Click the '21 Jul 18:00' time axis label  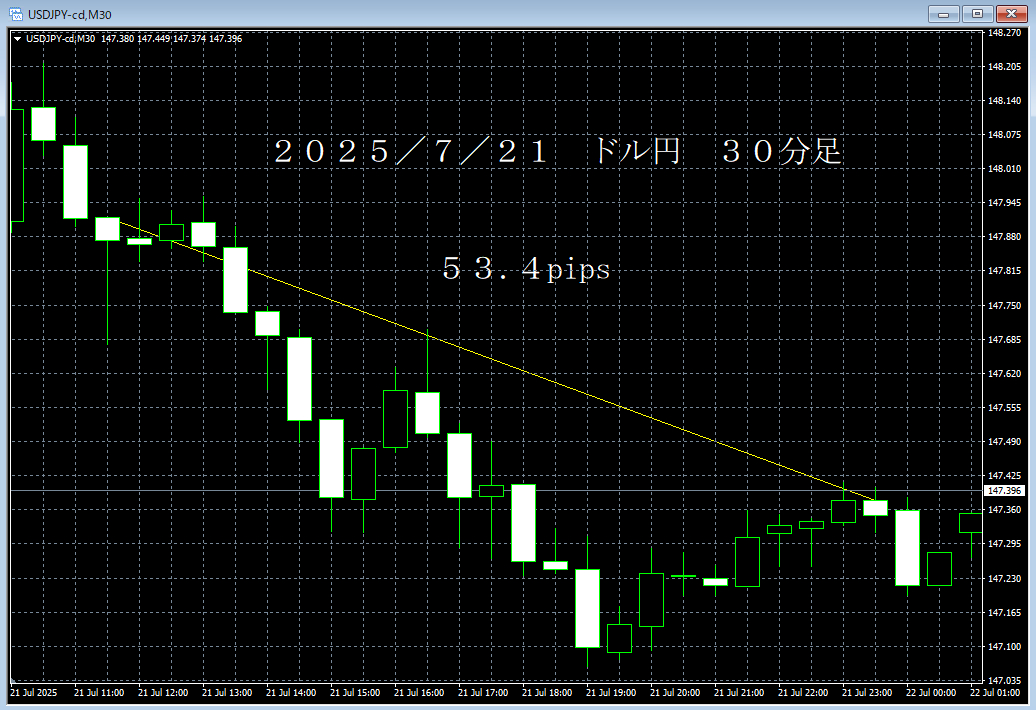tap(548, 693)
